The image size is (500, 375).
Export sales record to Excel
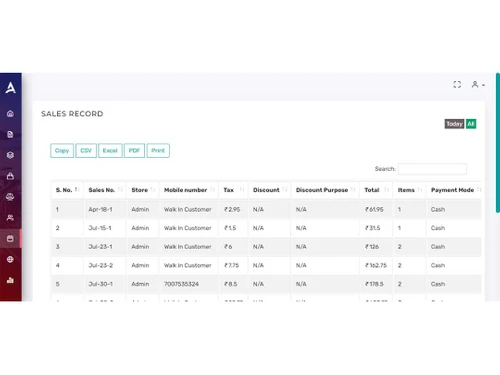point(110,151)
